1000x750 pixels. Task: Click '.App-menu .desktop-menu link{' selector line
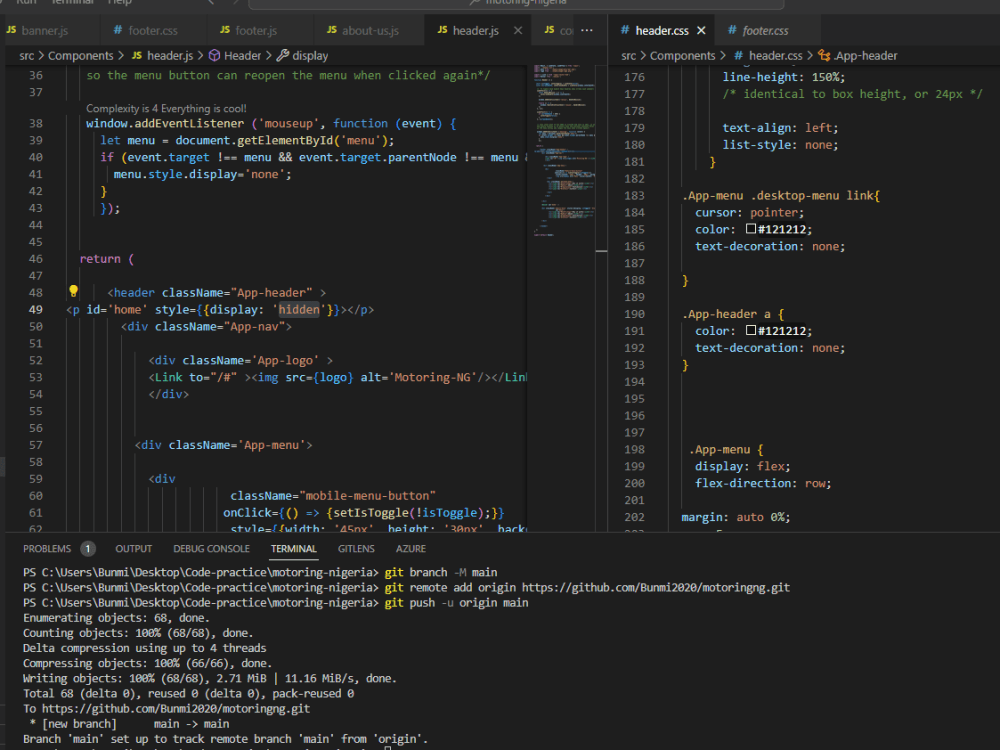click(x=781, y=195)
